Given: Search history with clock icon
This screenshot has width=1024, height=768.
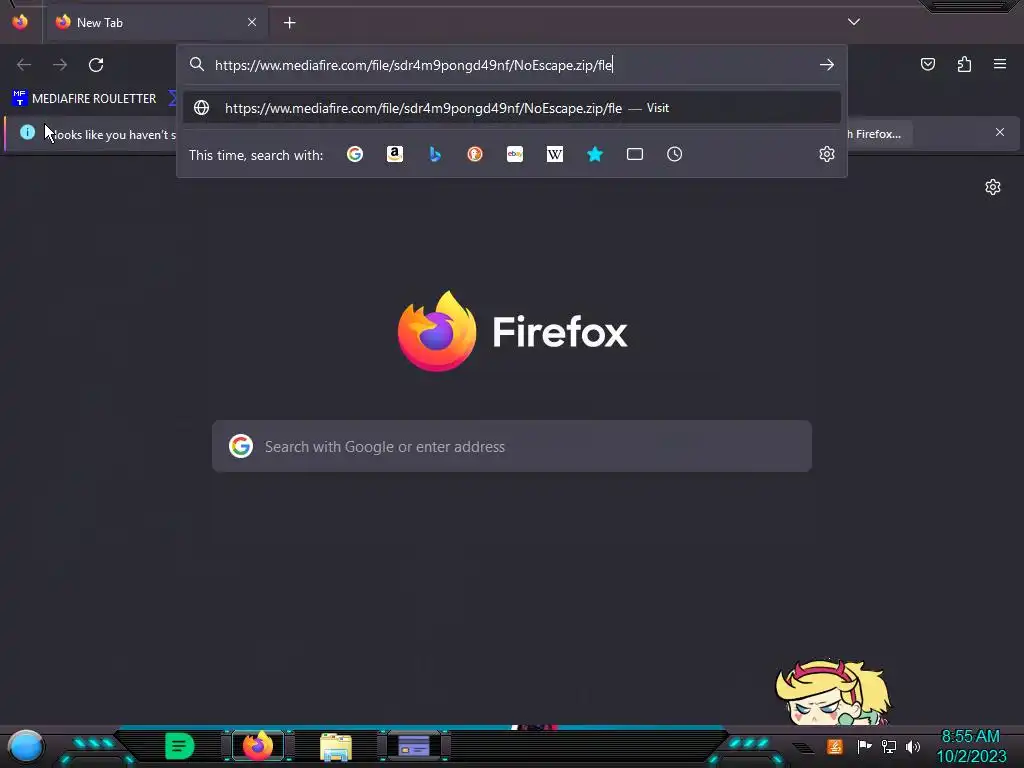Looking at the screenshot, I should pyautogui.click(x=675, y=154).
